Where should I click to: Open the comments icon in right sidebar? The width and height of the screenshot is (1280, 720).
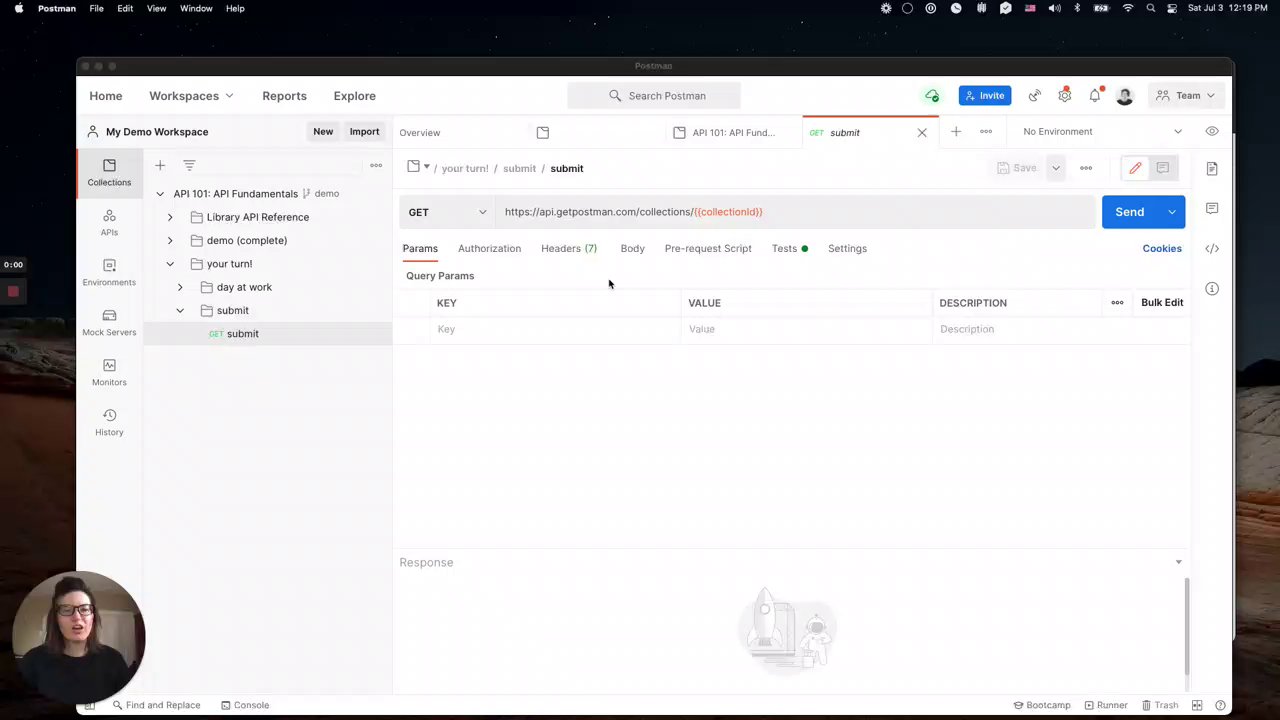1212,208
